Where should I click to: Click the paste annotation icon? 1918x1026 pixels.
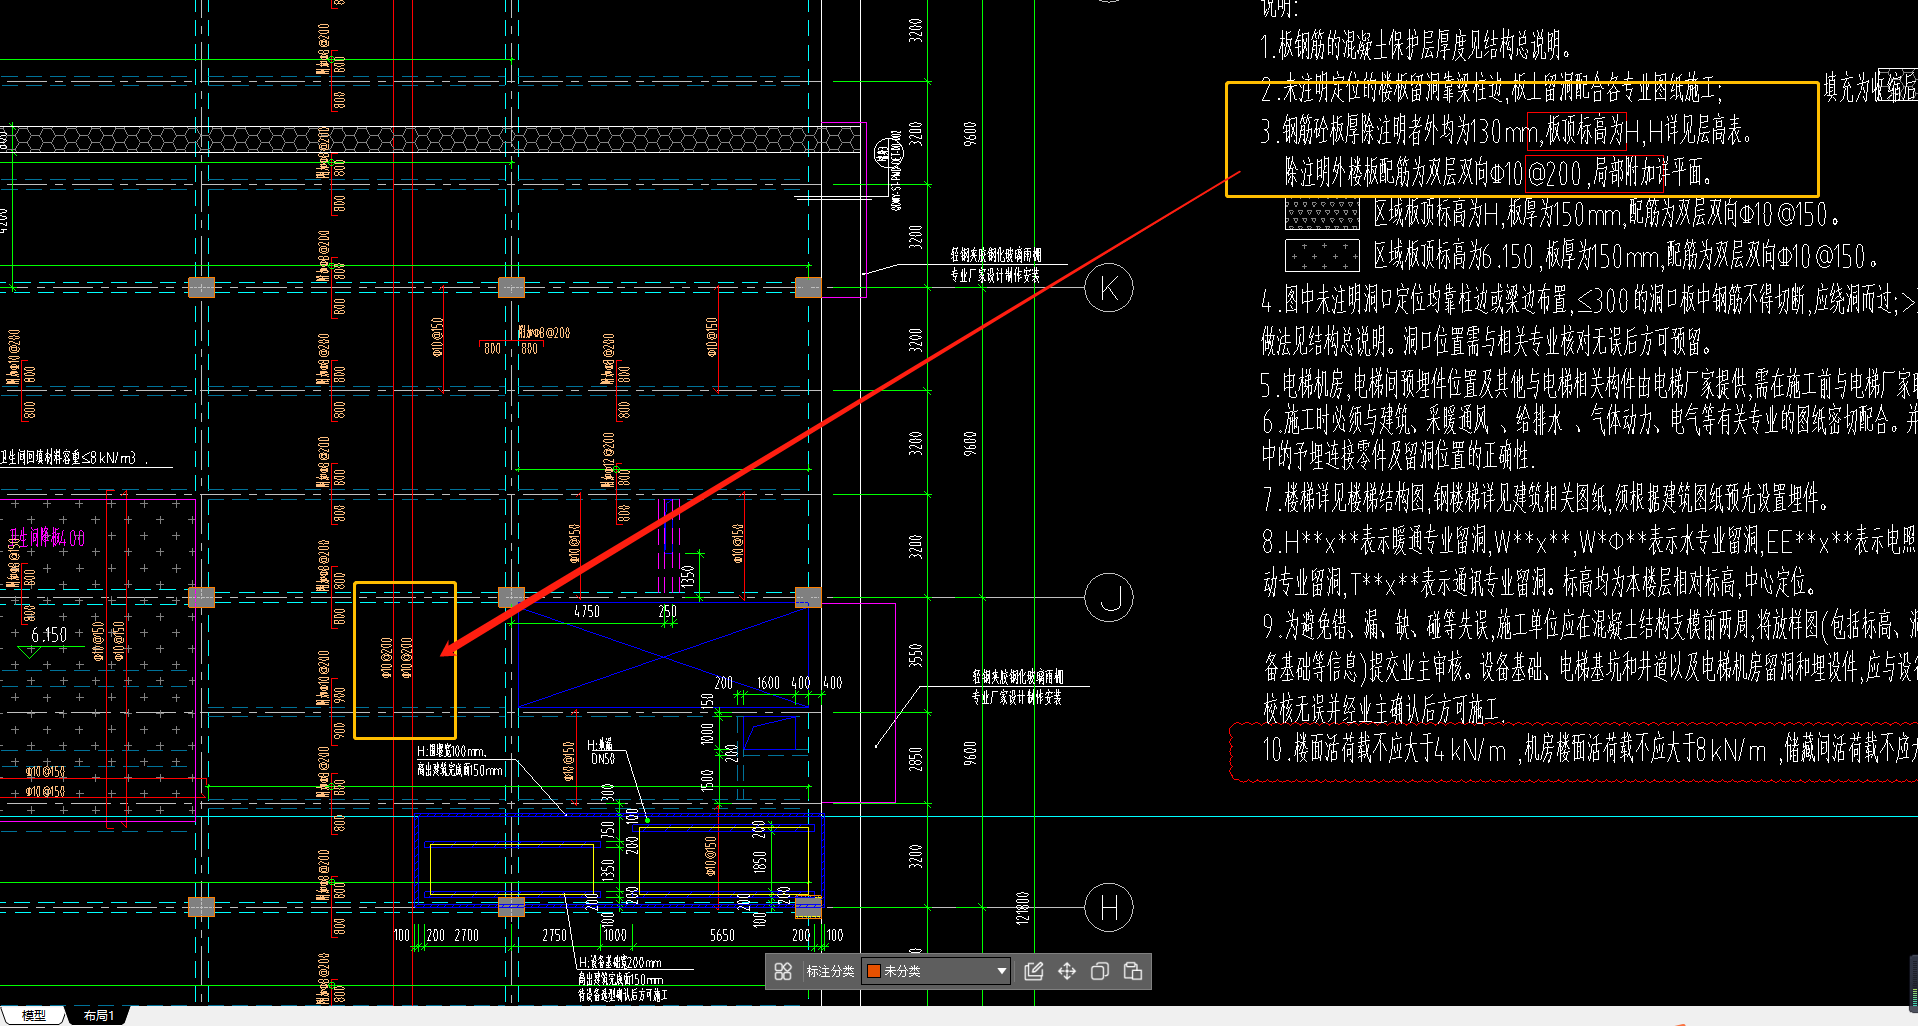(1133, 971)
